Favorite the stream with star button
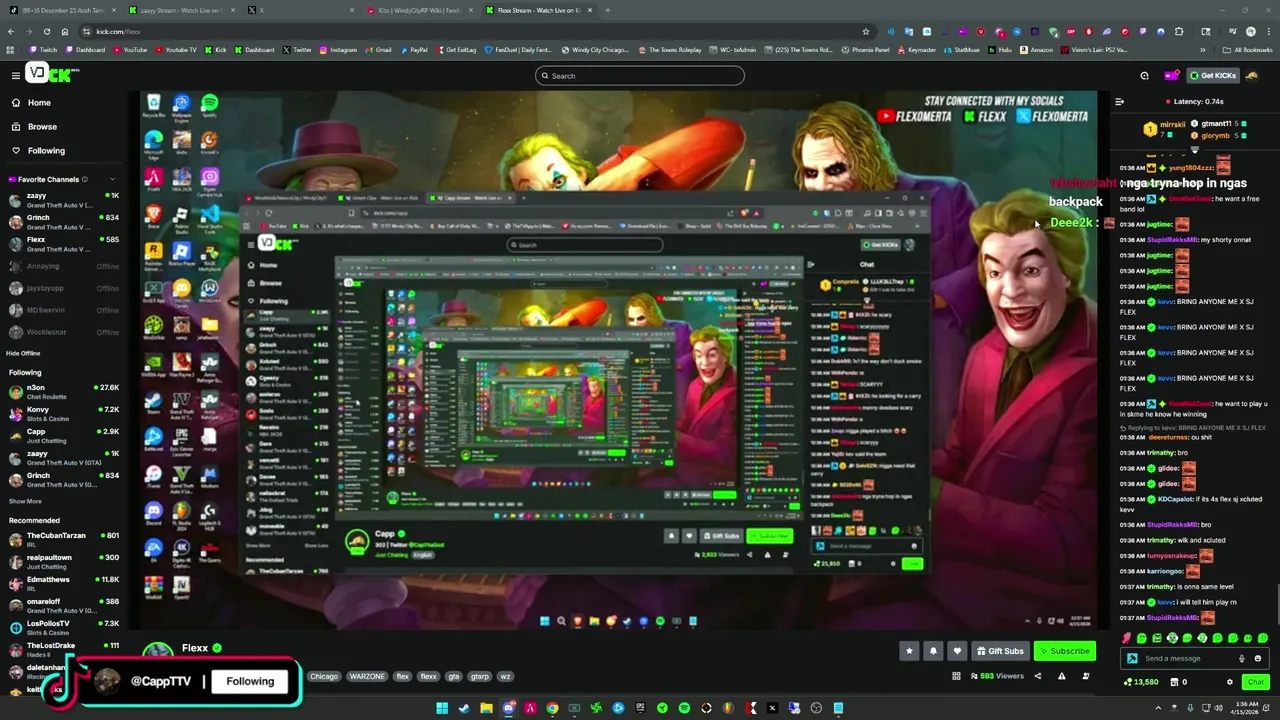 [909, 651]
